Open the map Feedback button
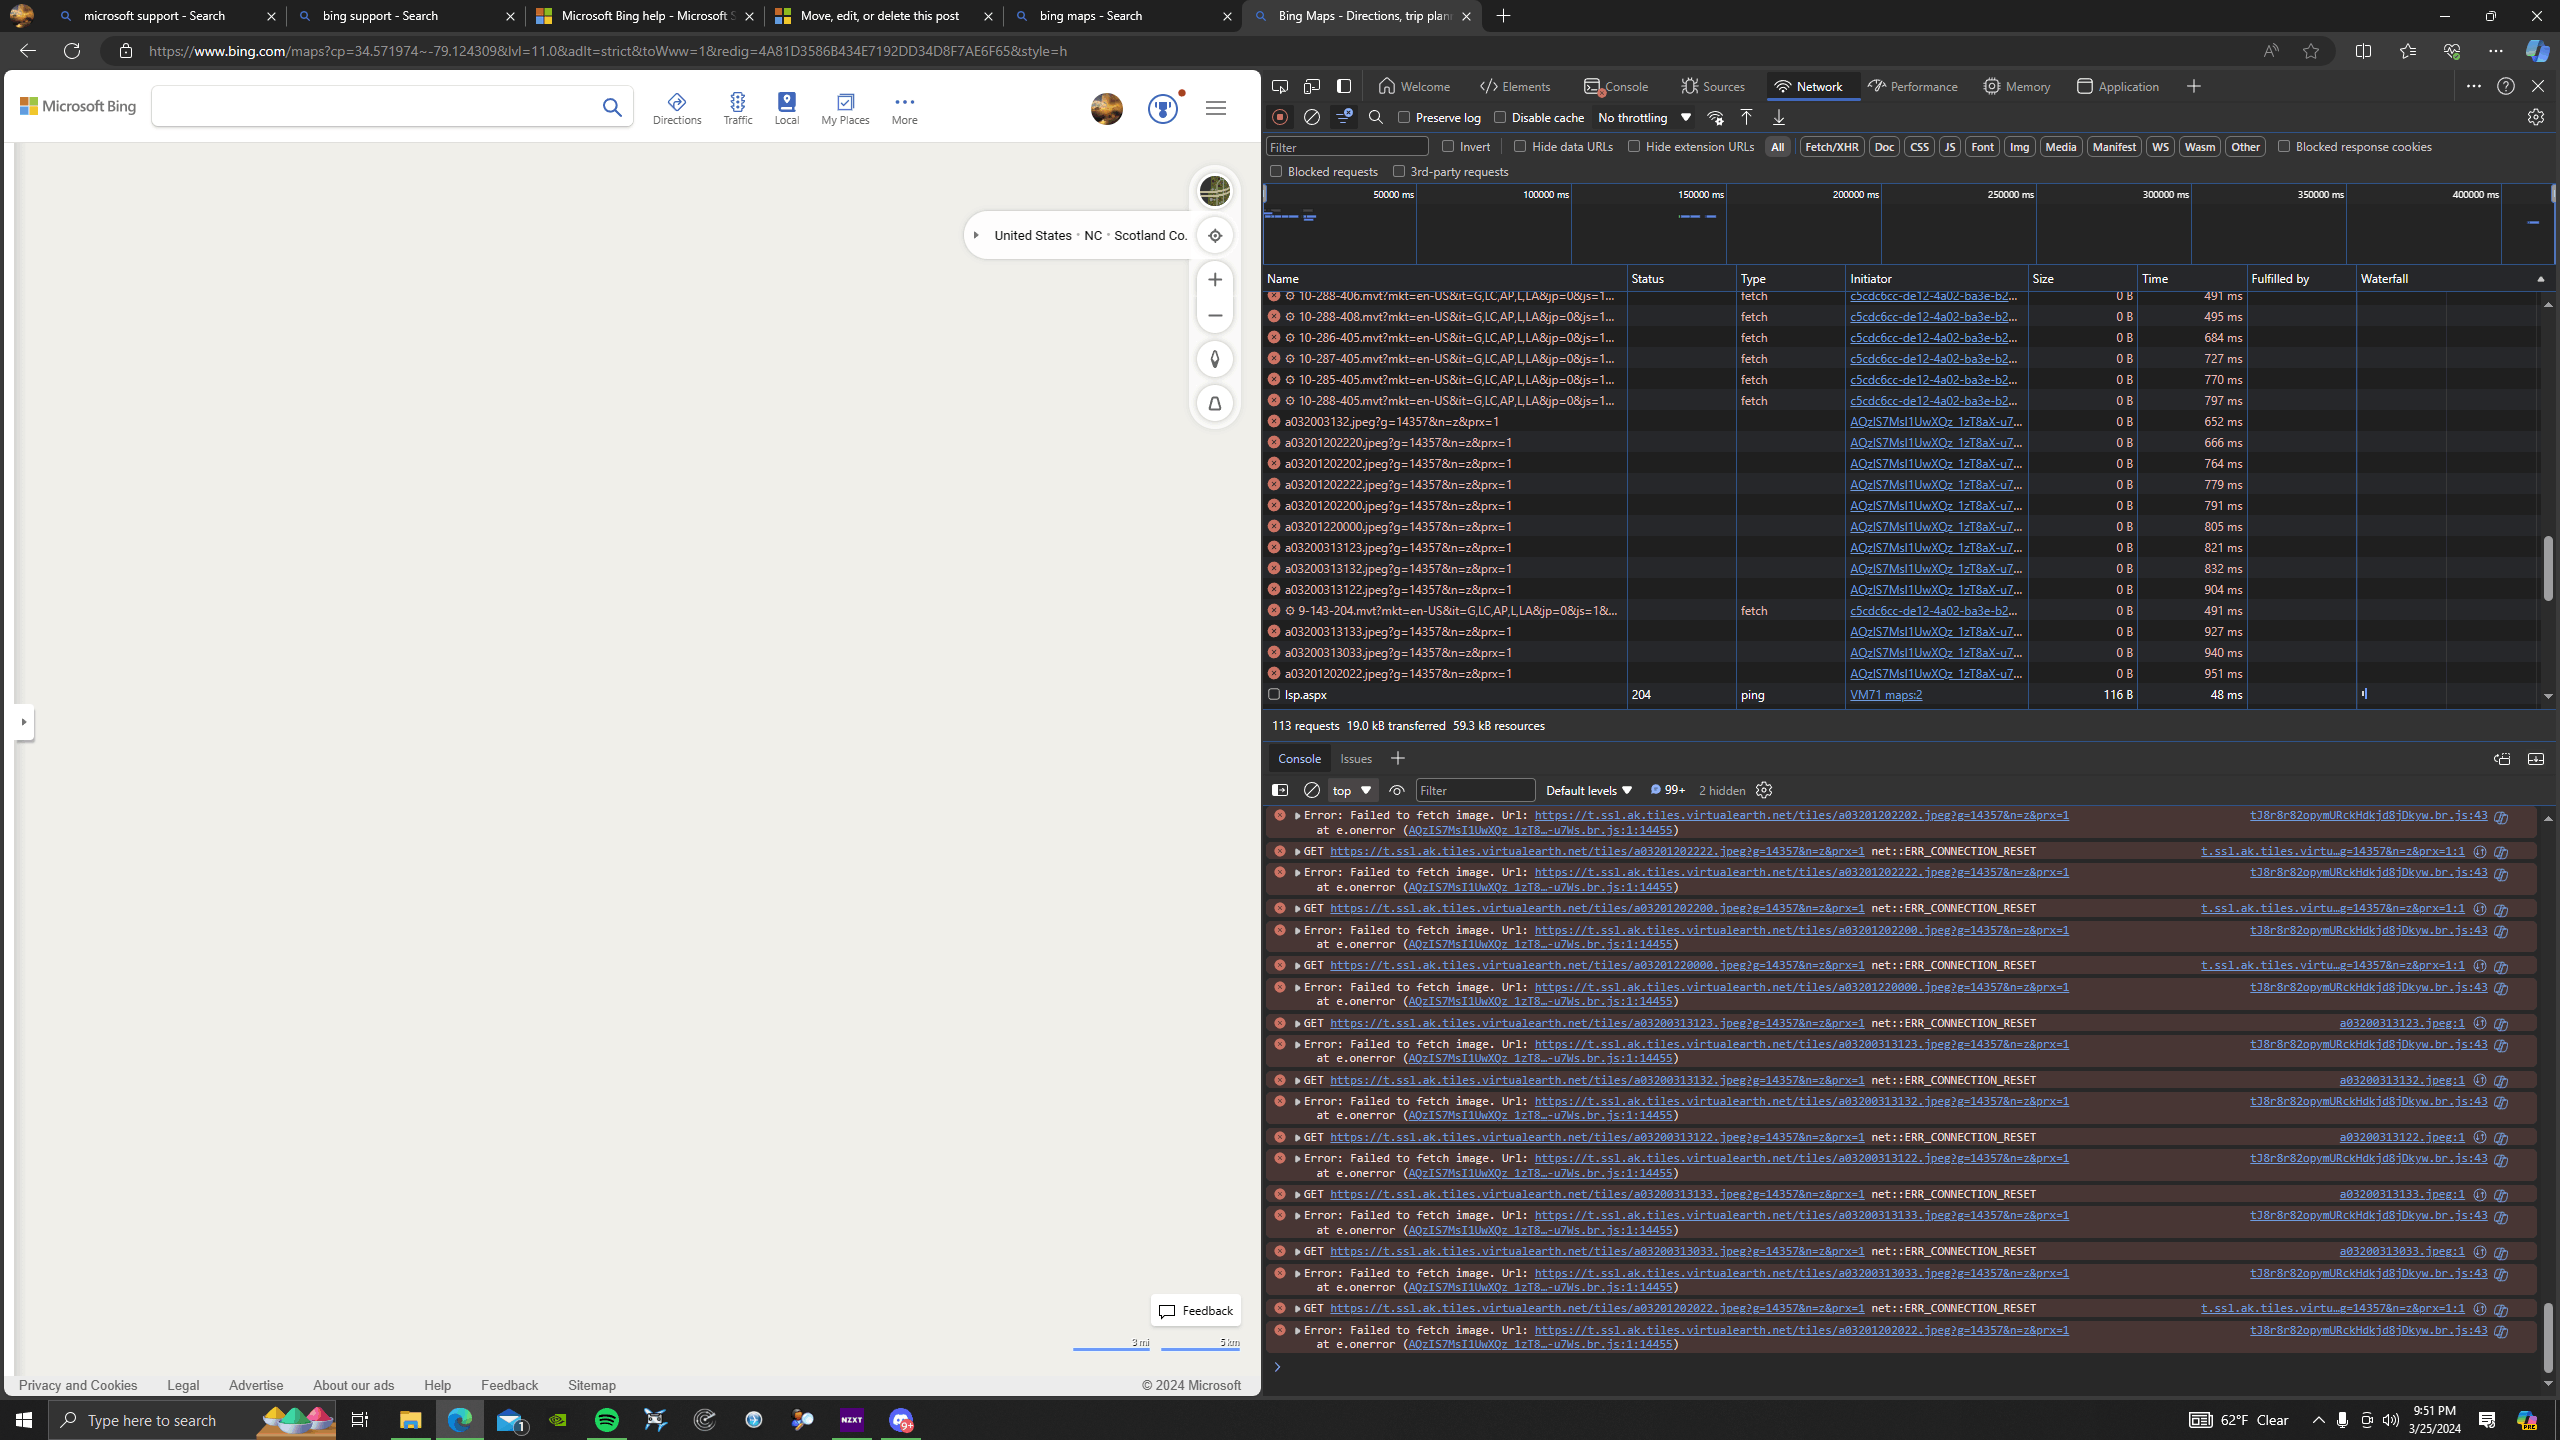The width and height of the screenshot is (2560, 1440). 1195,1311
